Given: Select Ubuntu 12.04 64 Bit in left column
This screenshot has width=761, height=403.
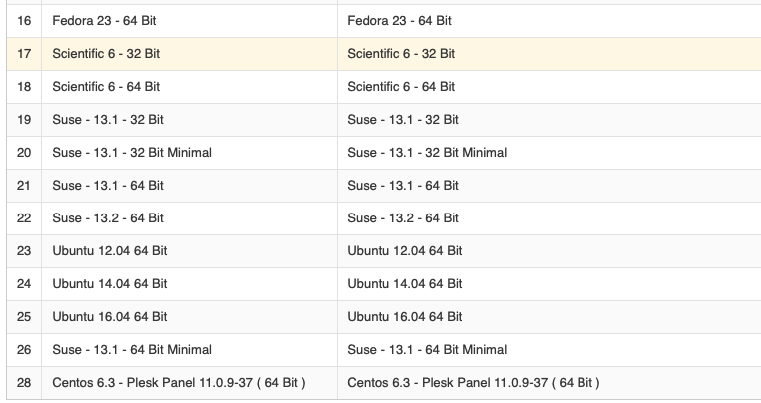Looking at the screenshot, I should [110, 250].
